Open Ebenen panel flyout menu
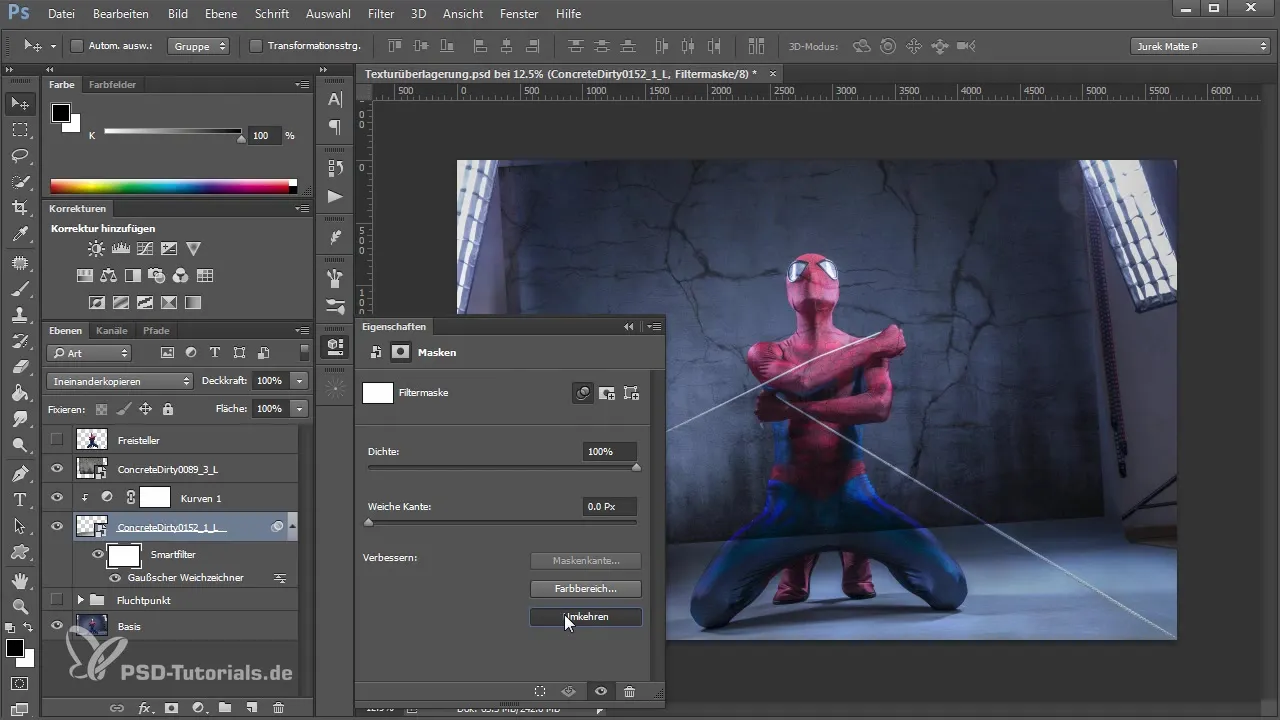Image resolution: width=1280 pixels, height=720 pixels. [302, 330]
